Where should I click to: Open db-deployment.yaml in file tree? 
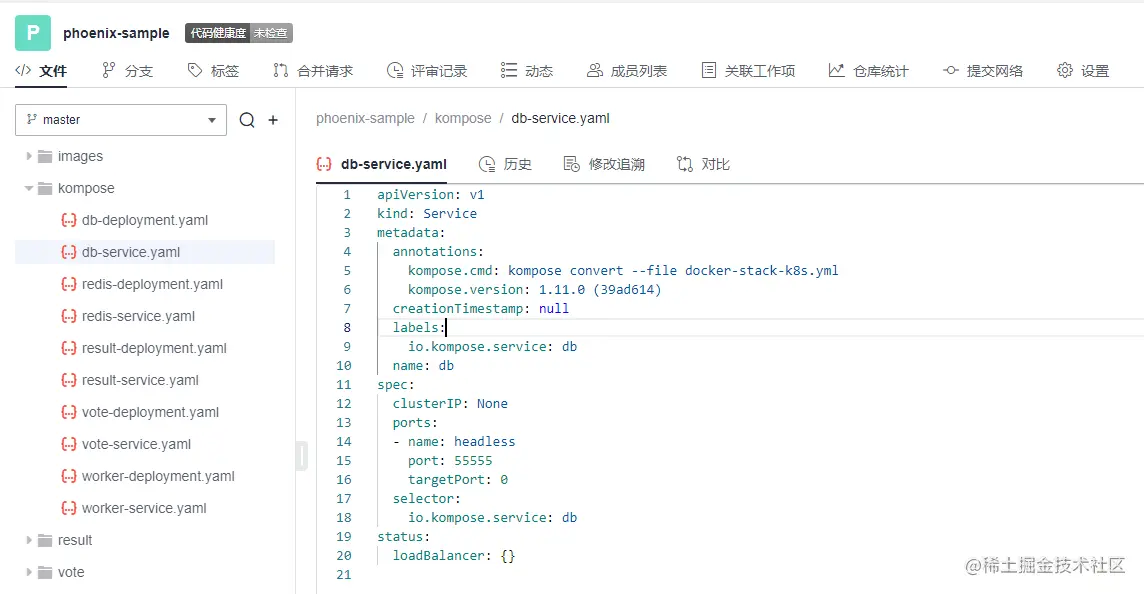[145, 220]
